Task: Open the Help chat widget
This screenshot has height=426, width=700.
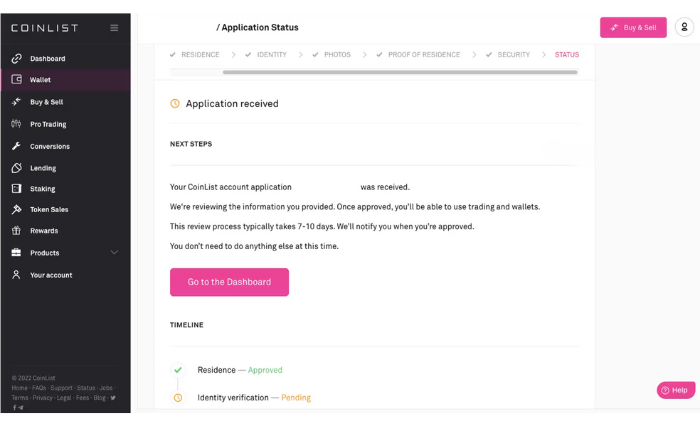Action: 675,390
